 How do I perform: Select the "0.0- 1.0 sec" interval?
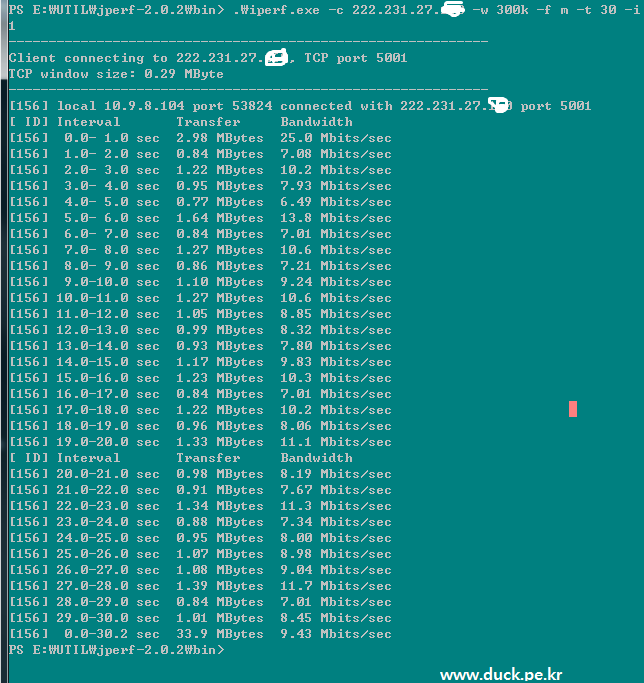click(x=112, y=138)
